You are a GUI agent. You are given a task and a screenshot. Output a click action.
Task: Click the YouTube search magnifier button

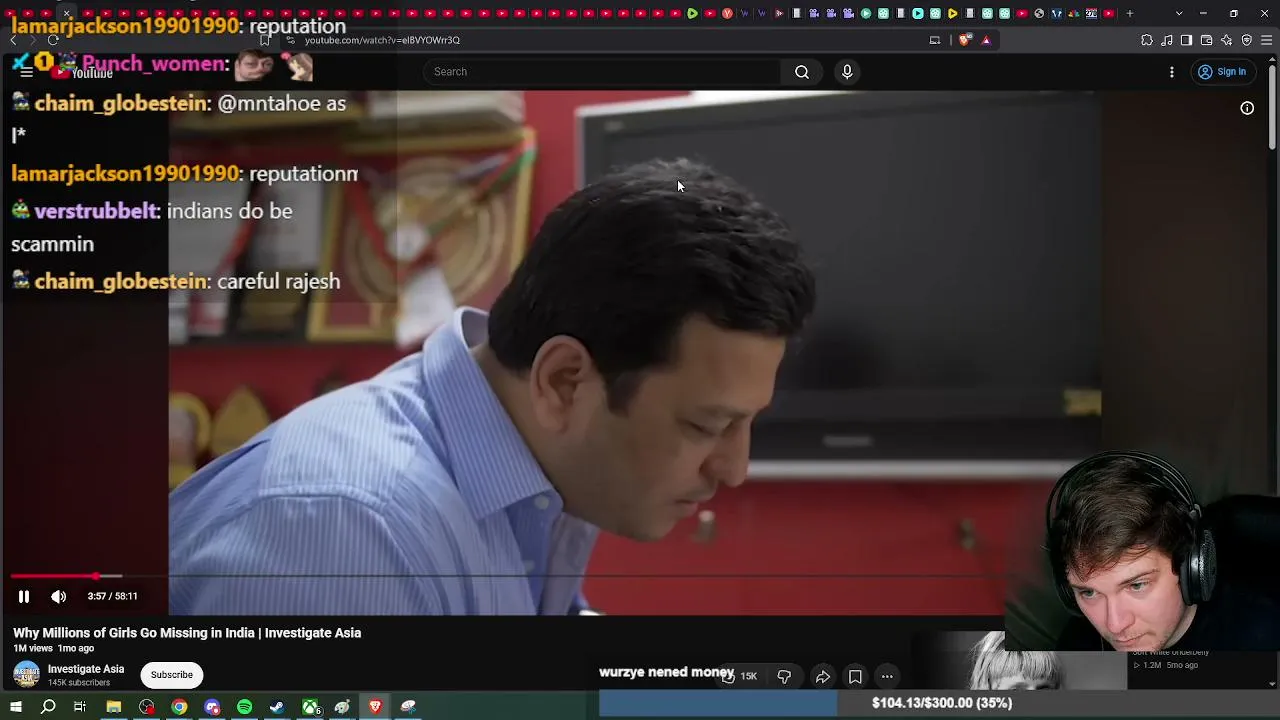pyautogui.click(x=802, y=72)
